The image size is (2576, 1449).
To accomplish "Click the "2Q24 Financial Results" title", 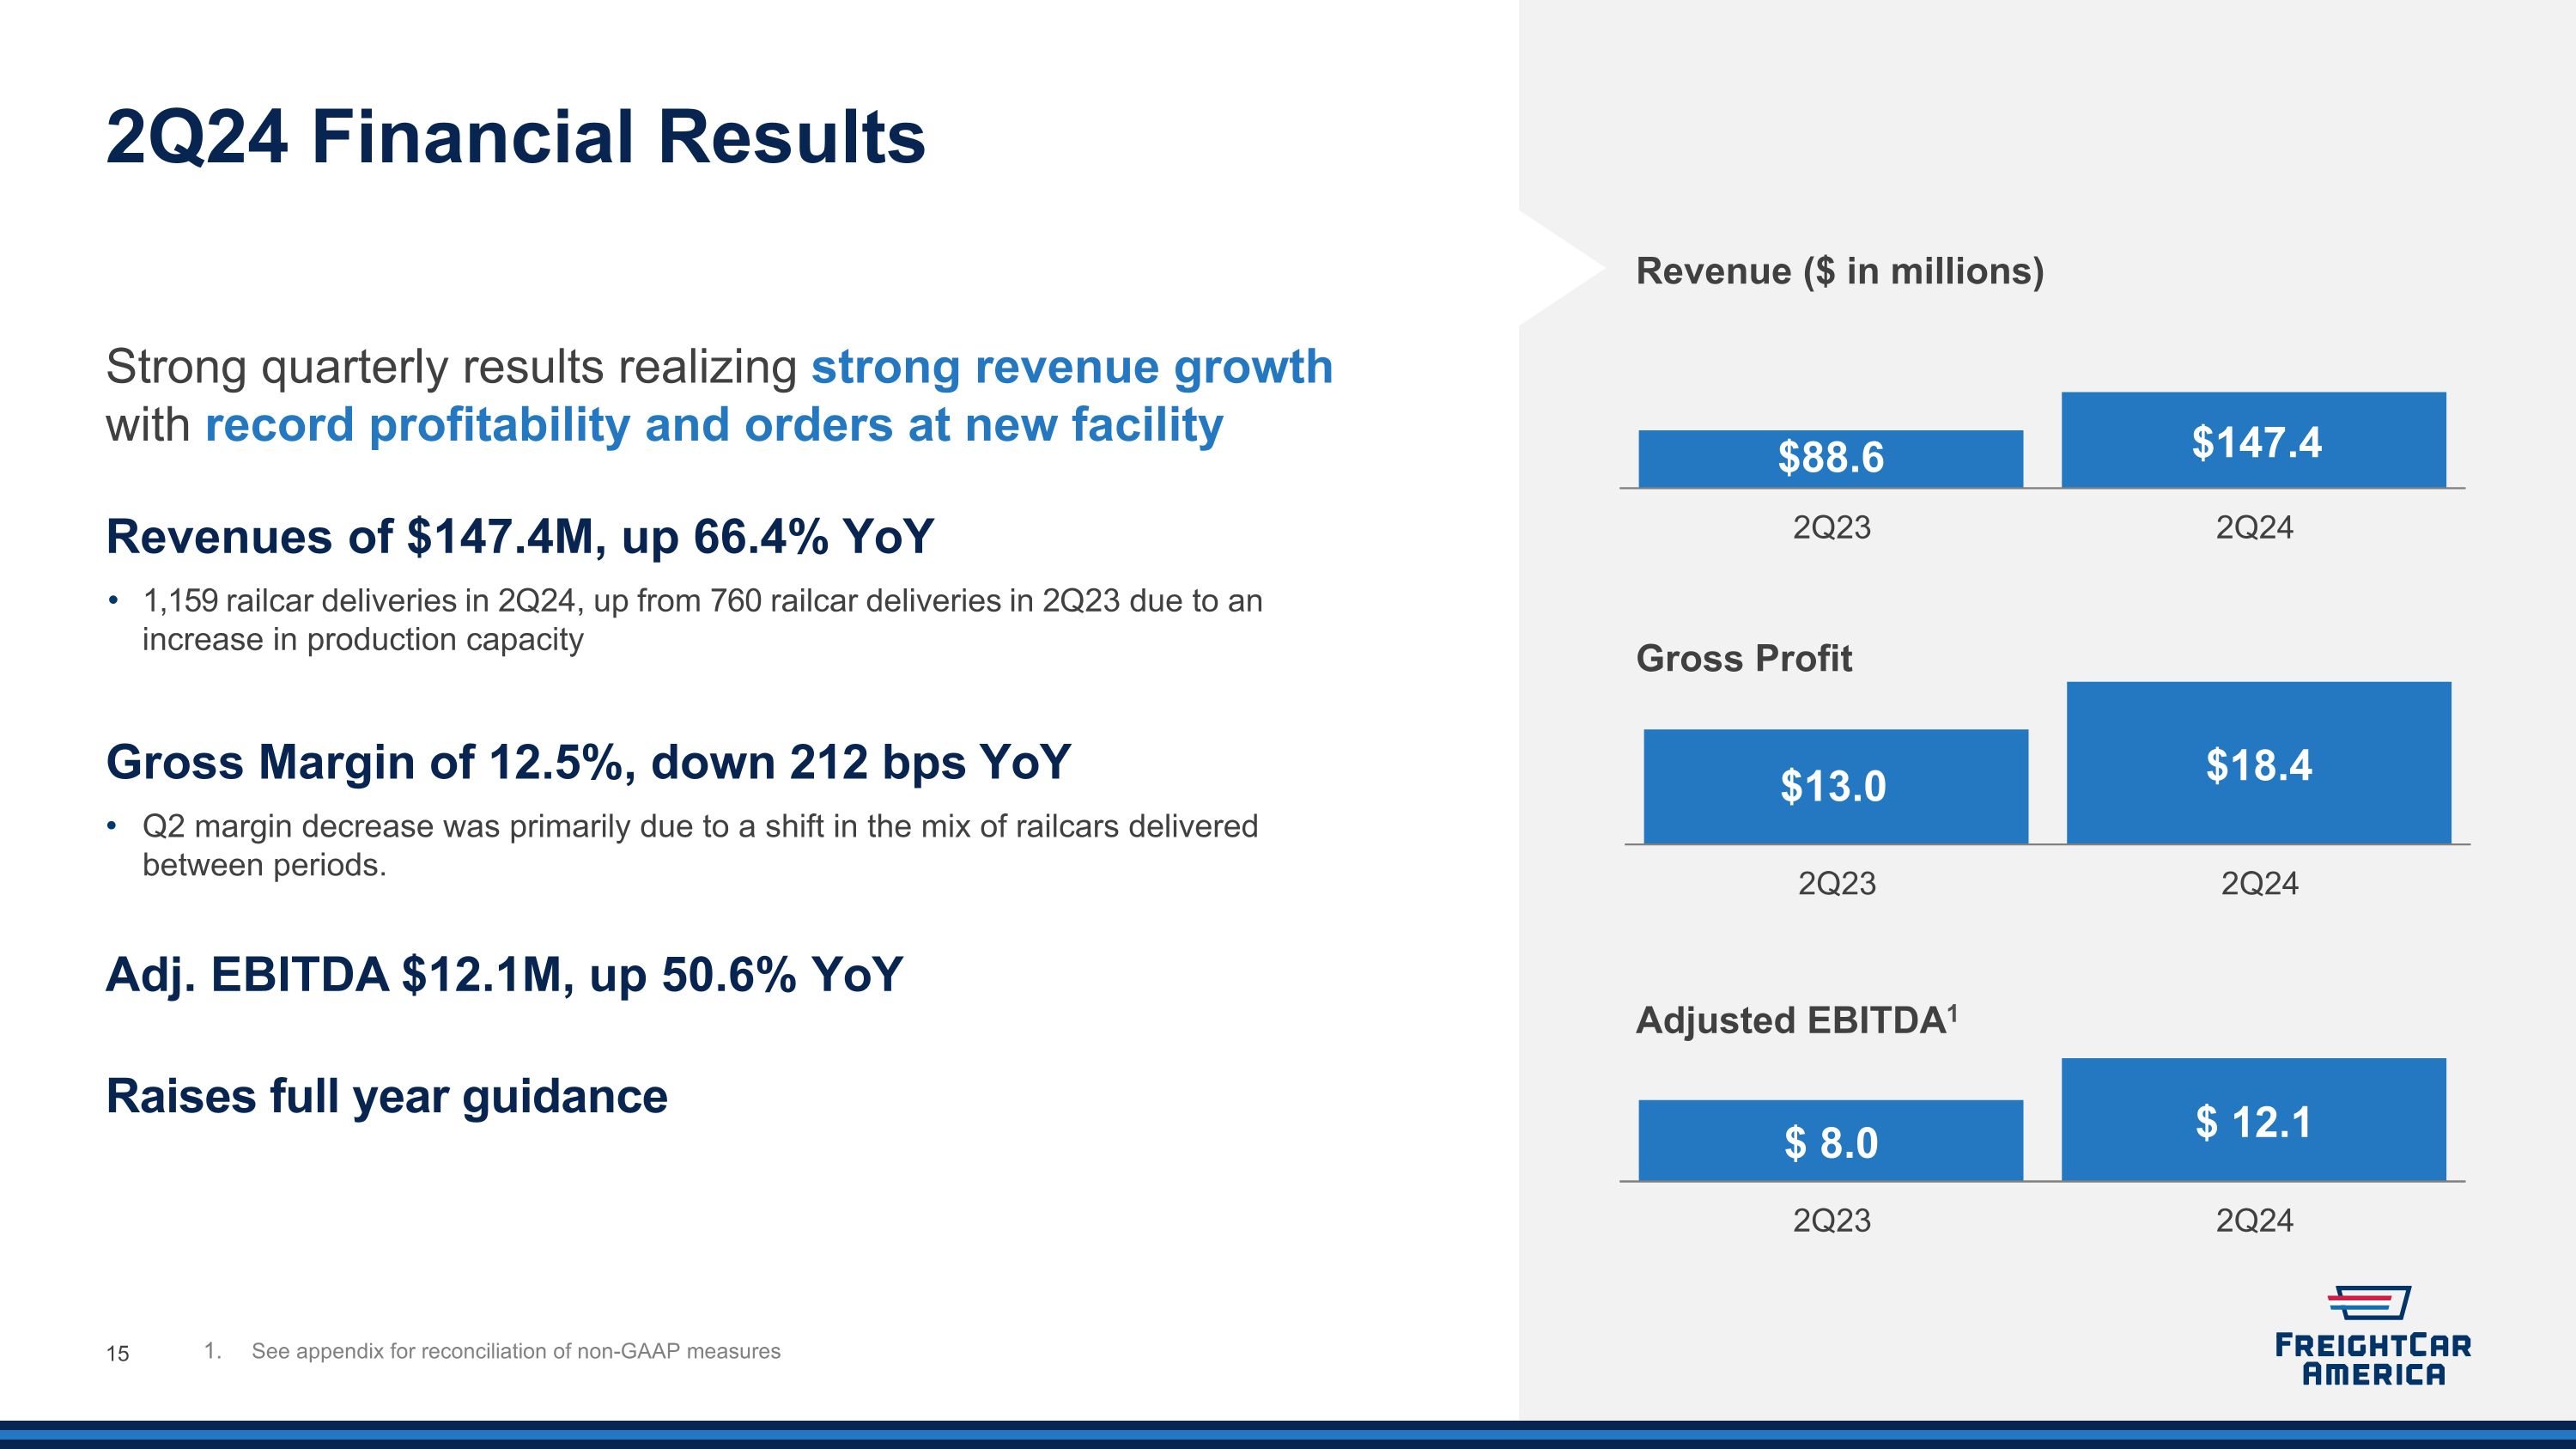I will 516,137.
